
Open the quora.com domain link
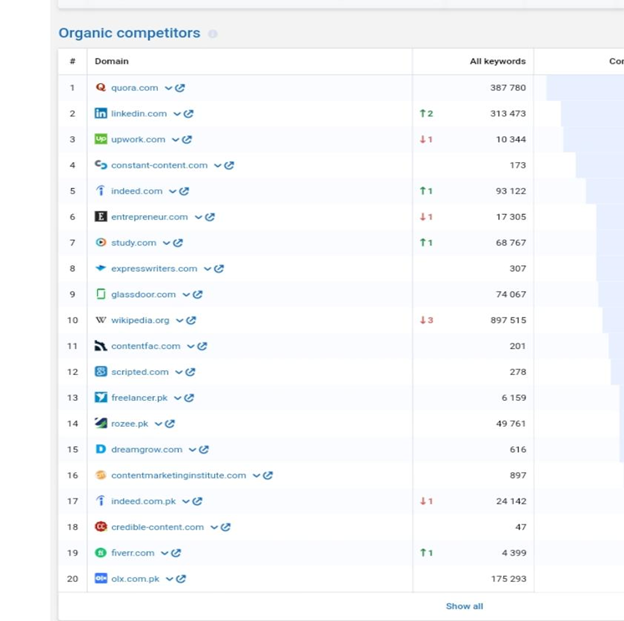135,88
